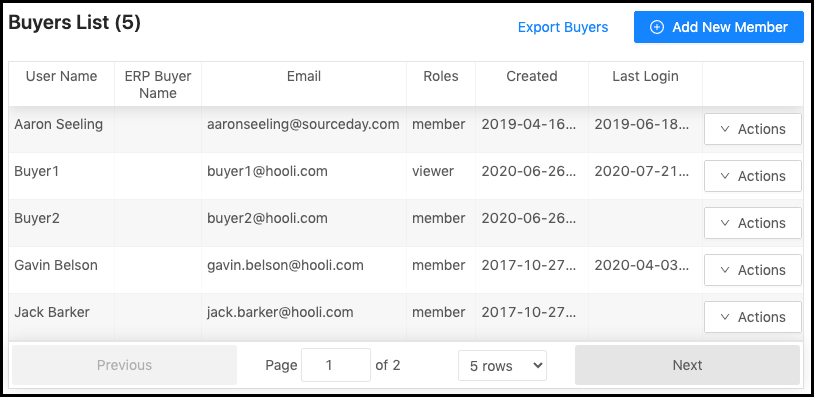Sort by ERP Buyer Name column header
Viewport: 814px width, 397px height.
[158, 85]
